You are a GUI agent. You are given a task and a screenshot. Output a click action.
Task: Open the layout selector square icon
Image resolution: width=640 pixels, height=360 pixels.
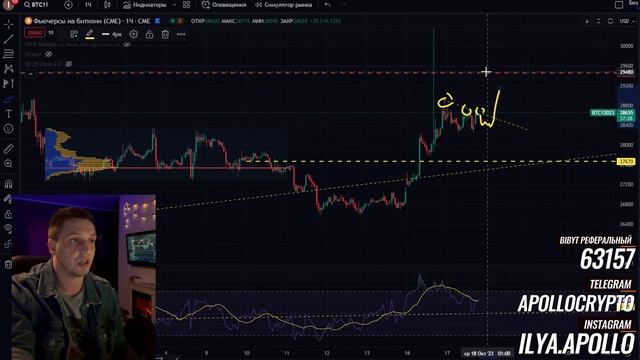coord(619,5)
